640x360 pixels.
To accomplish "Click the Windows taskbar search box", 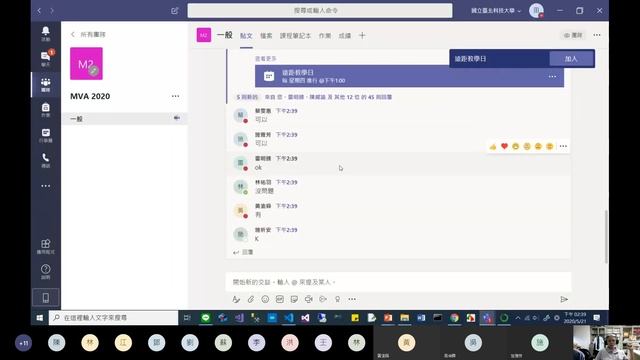I will tap(113, 318).
